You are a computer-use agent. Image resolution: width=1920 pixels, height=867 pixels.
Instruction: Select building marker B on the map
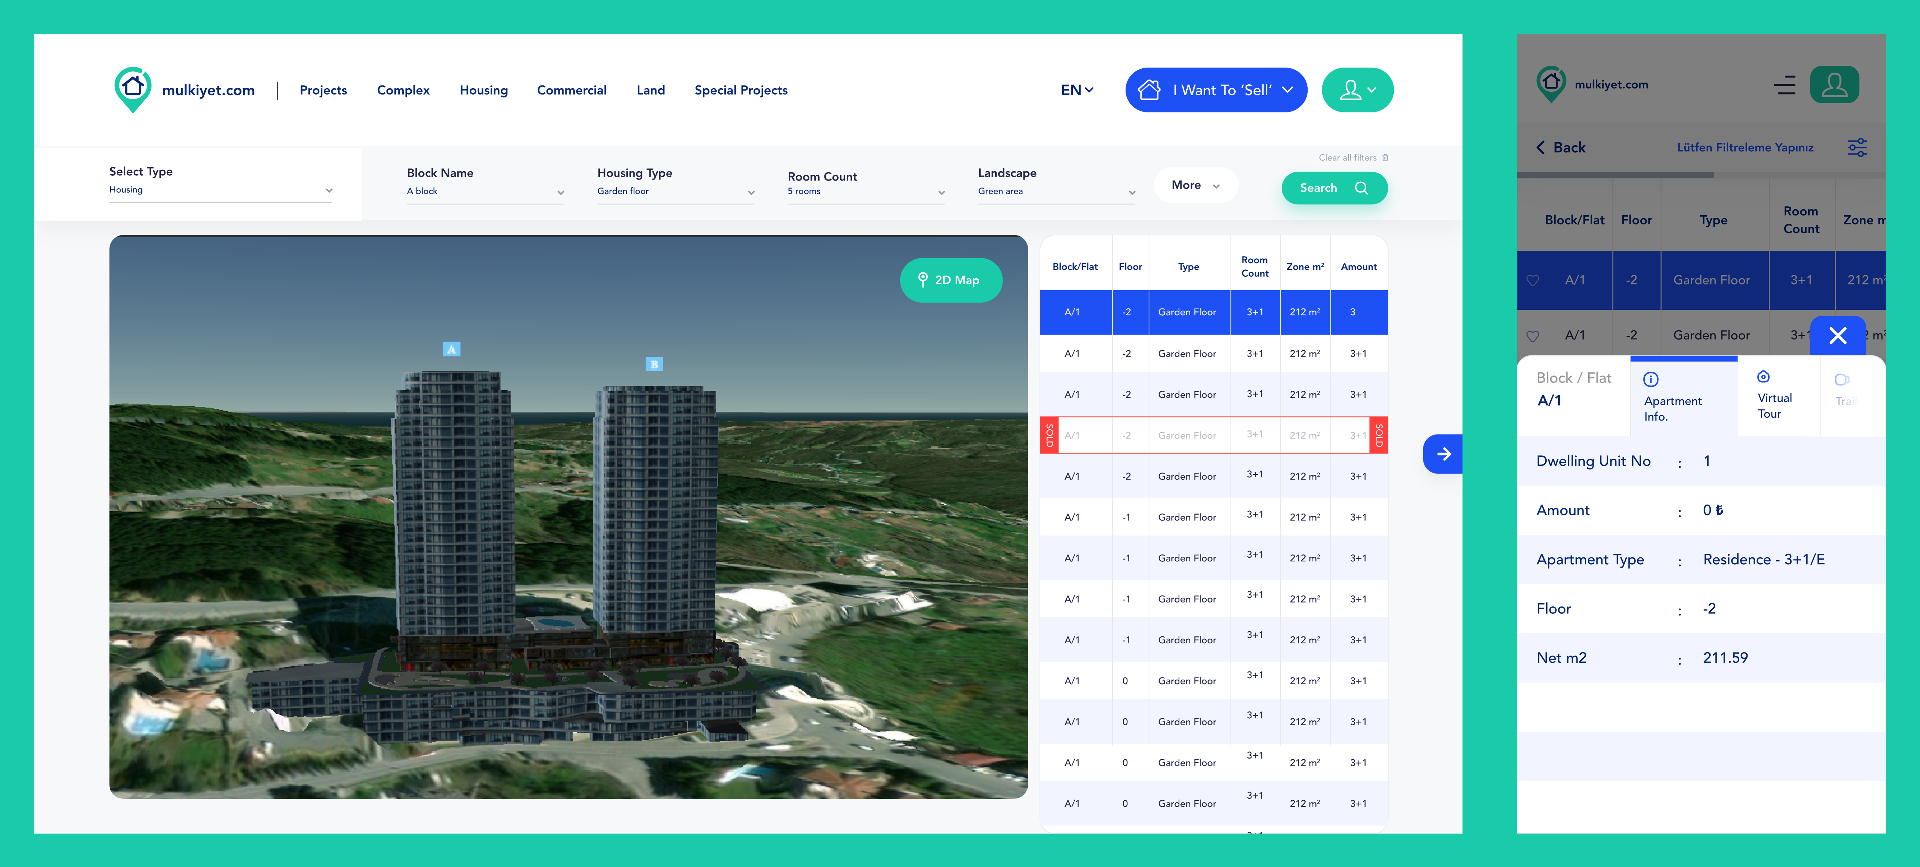654,364
